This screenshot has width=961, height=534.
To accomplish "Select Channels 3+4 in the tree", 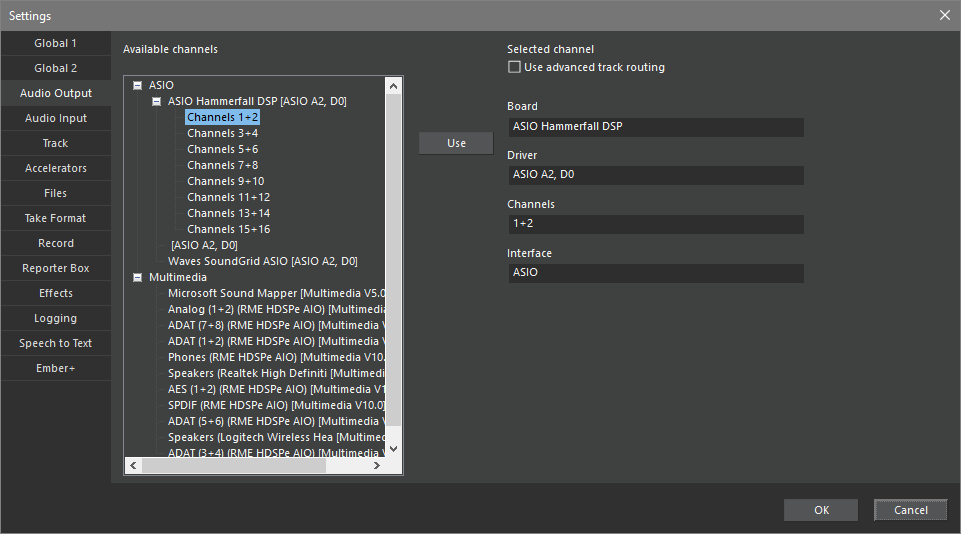I will [x=222, y=133].
